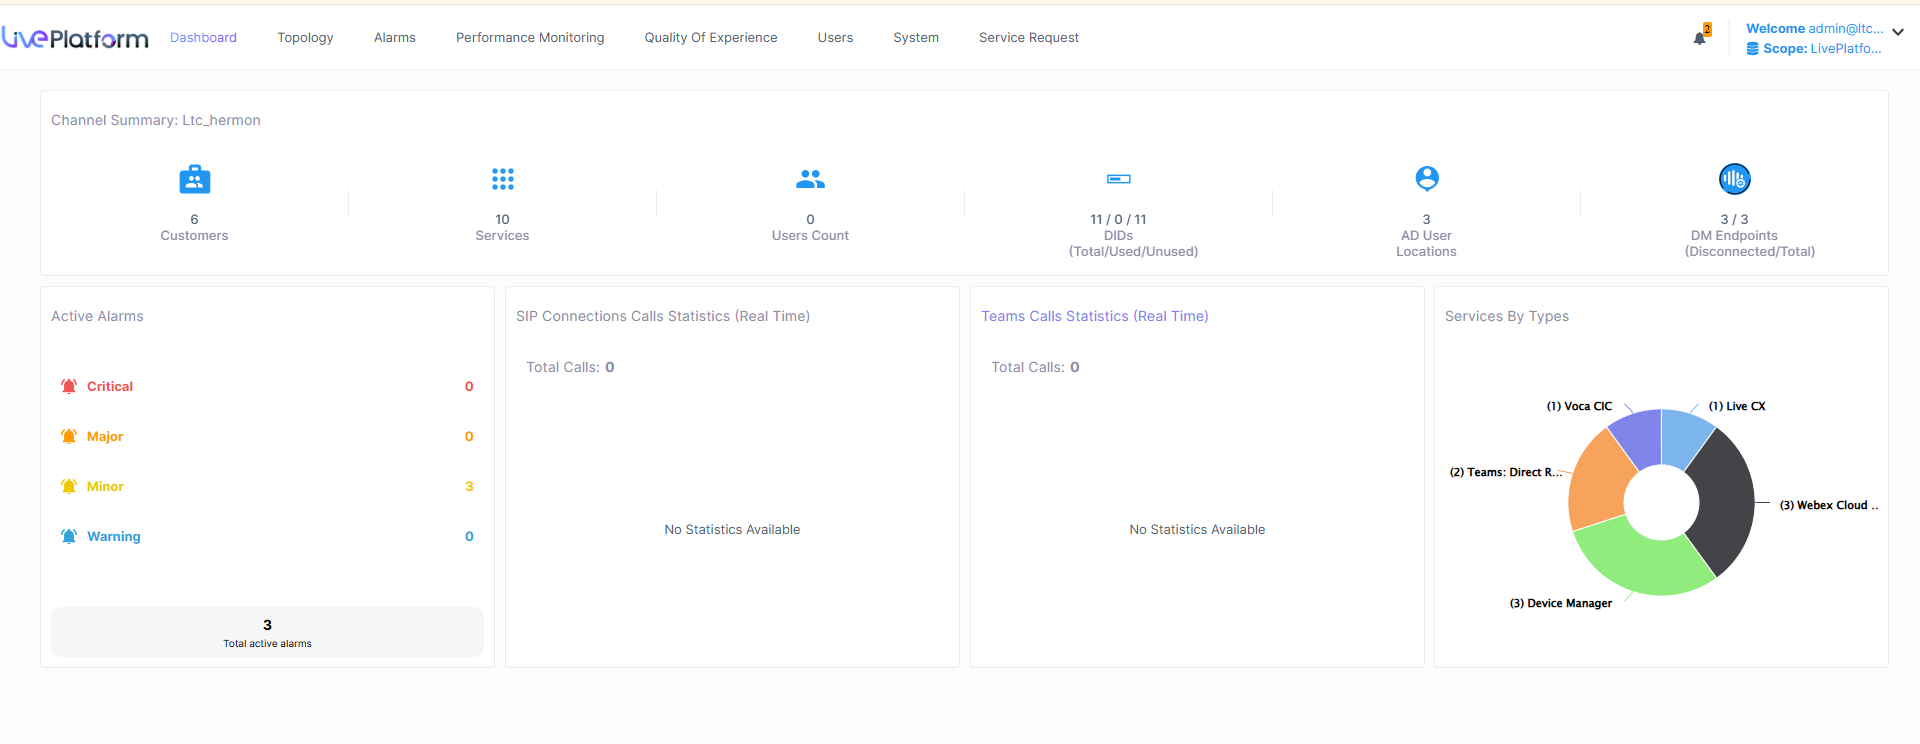
Task: Open Quality Of Experience menu
Action: coord(710,38)
